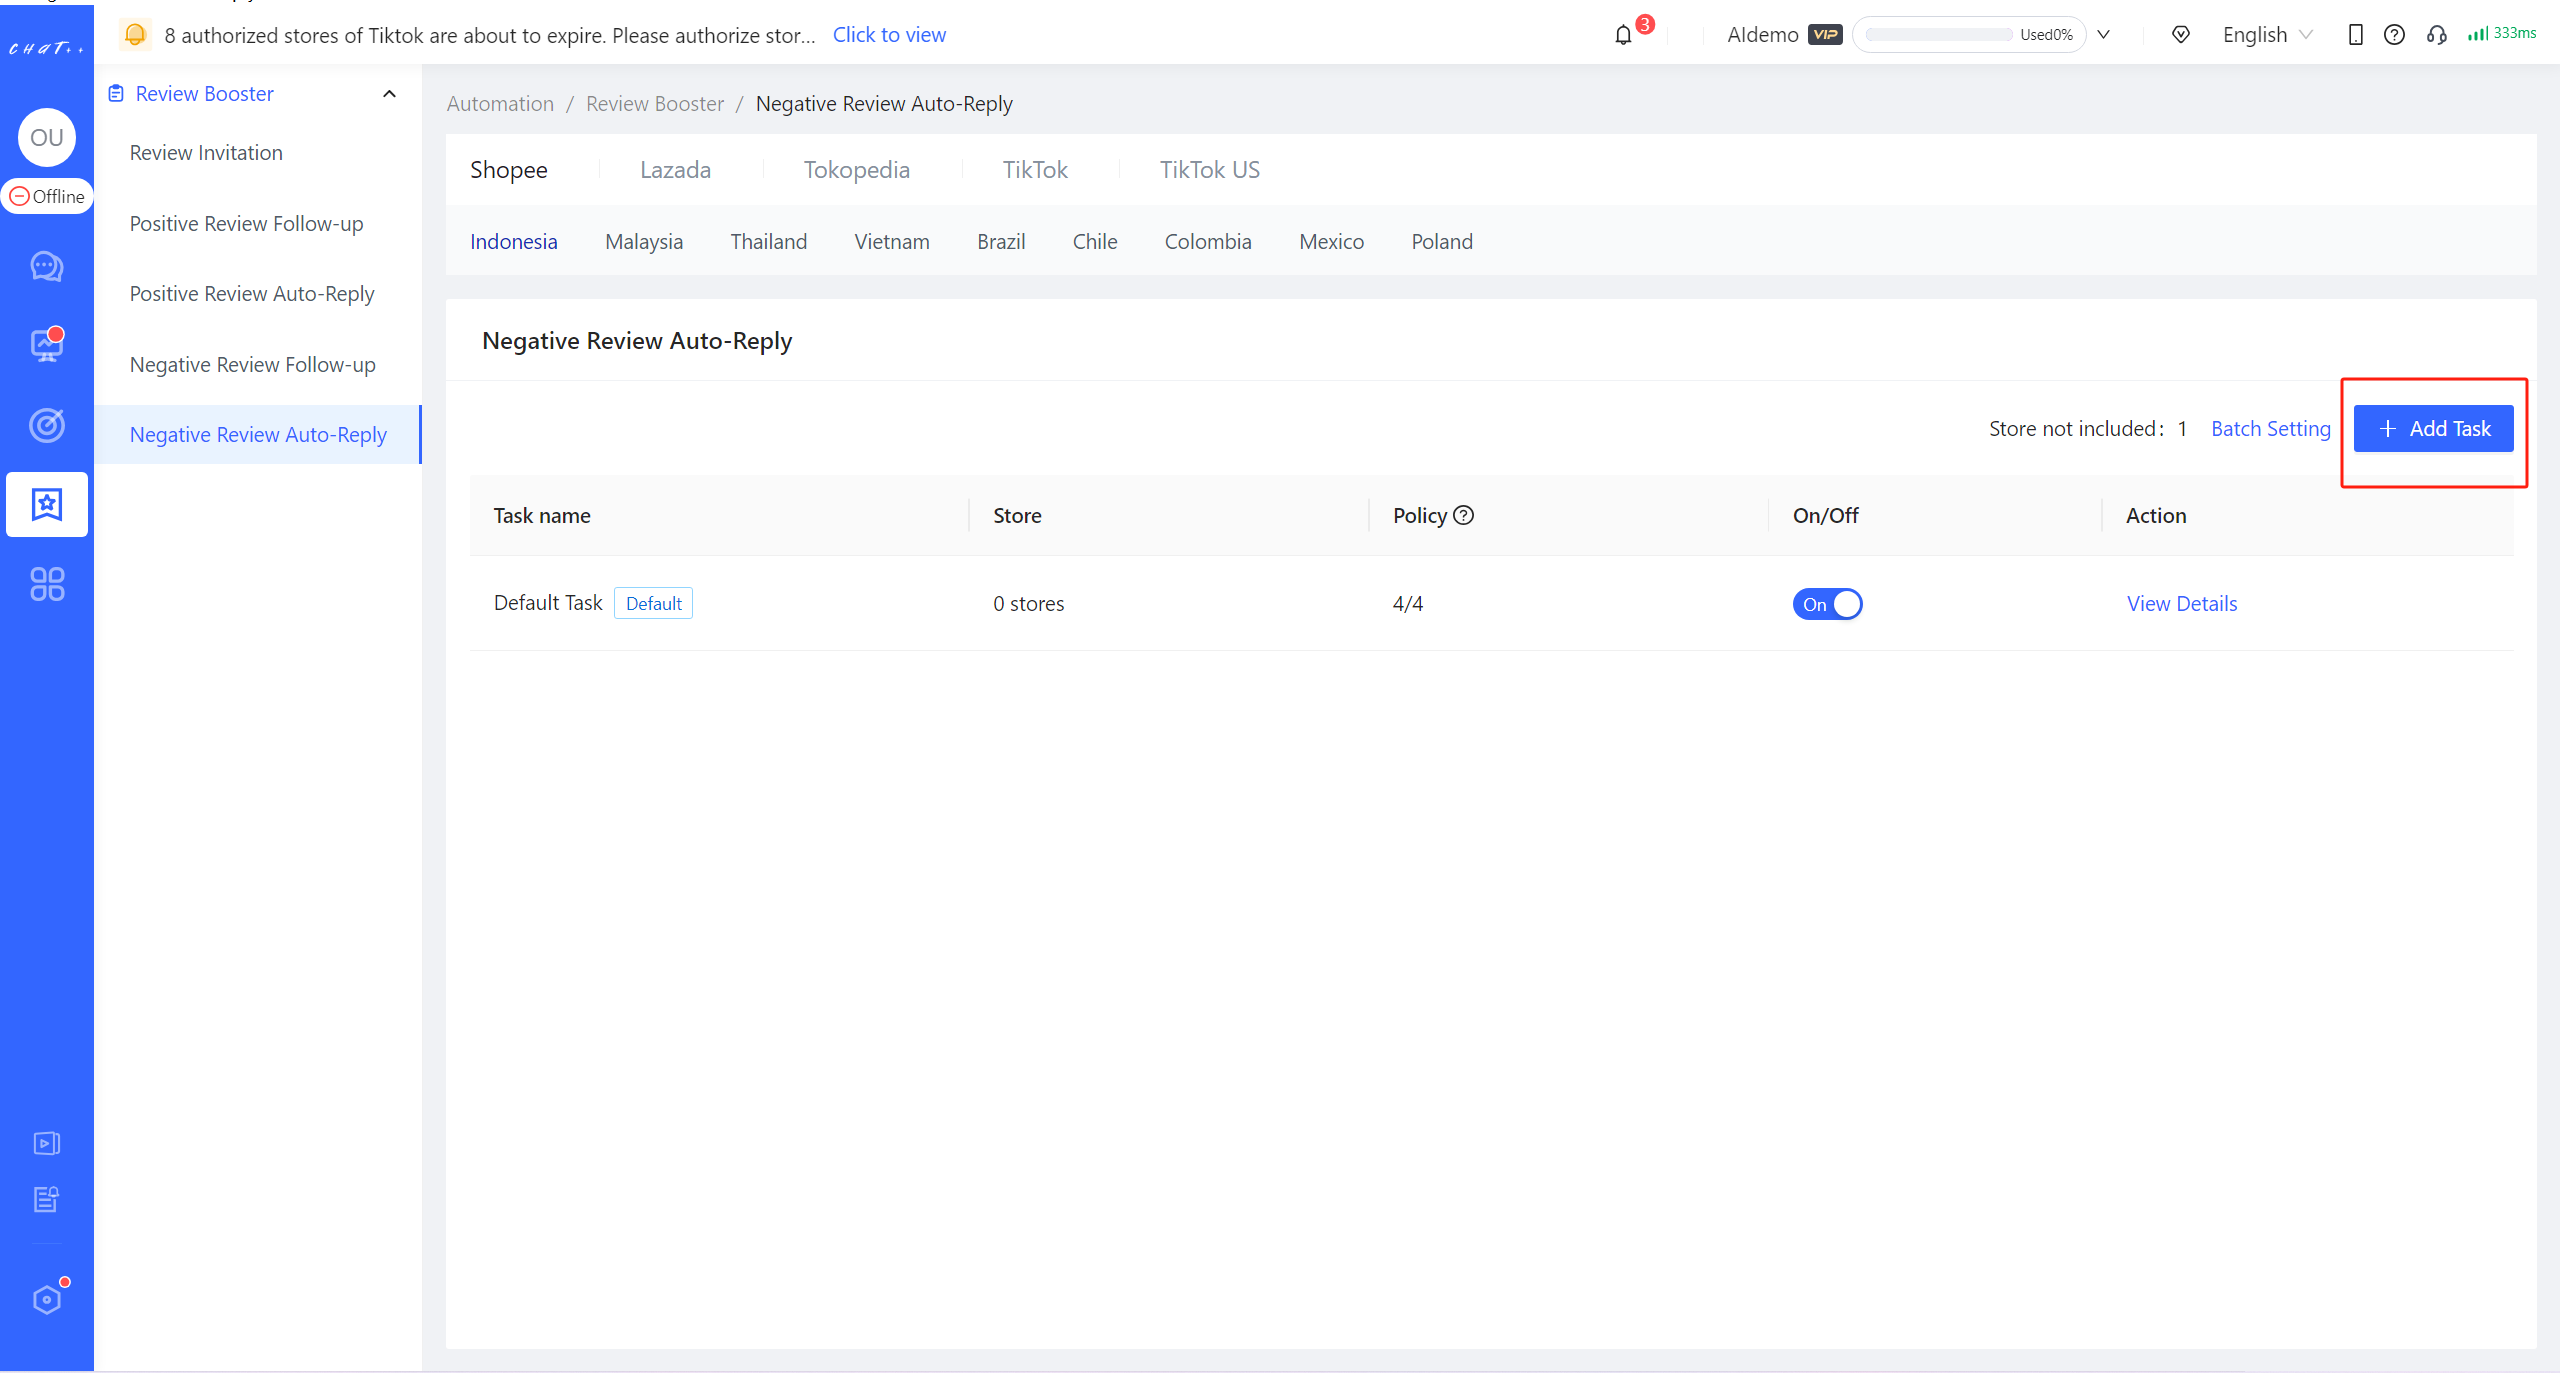Viewport: 2560px width, 1373px height.
Task: Click the Aldemo account name
Action: click(1762, 35)
